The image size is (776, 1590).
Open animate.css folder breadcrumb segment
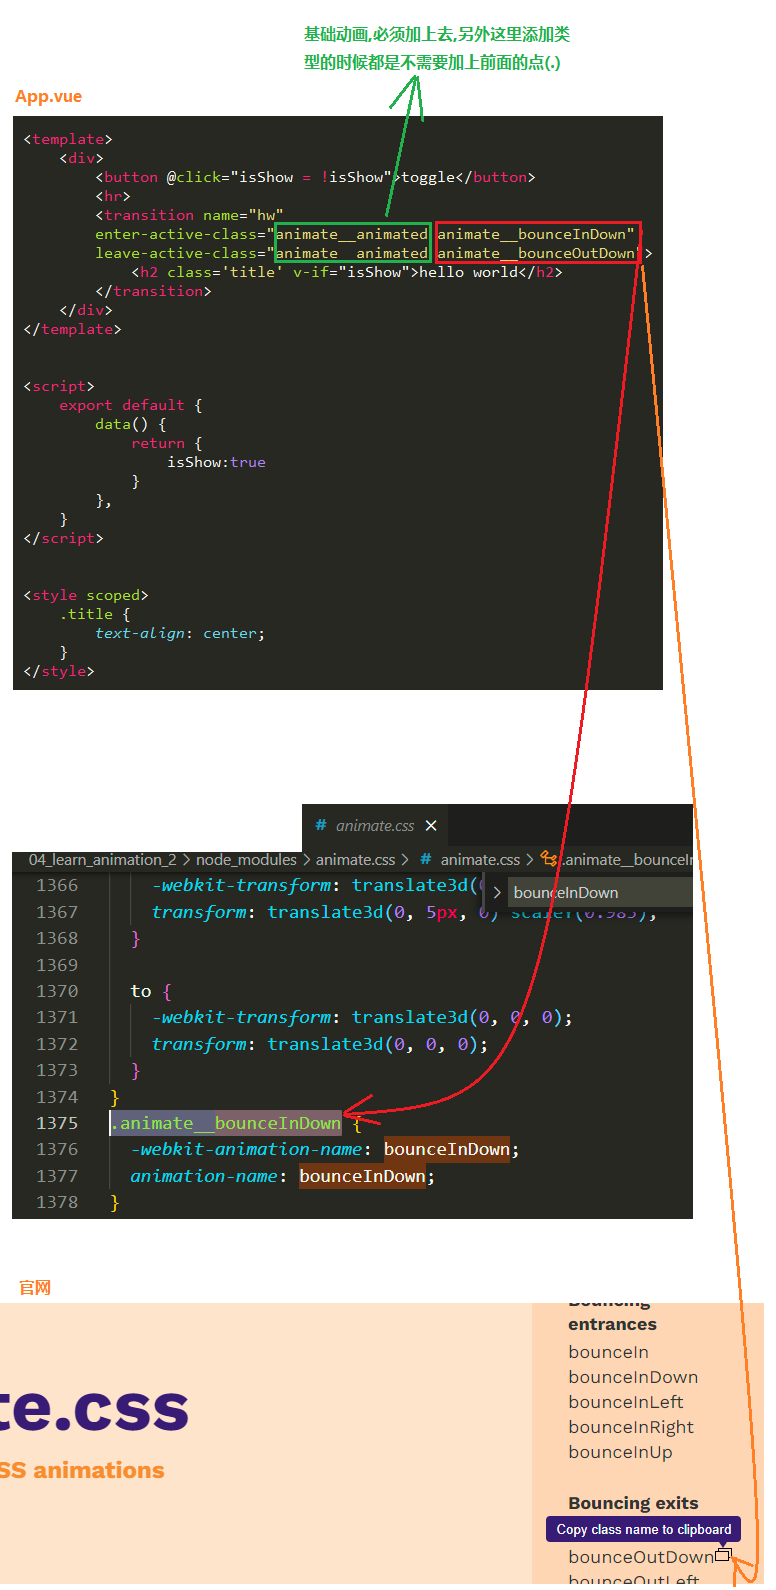pos(355,860)
